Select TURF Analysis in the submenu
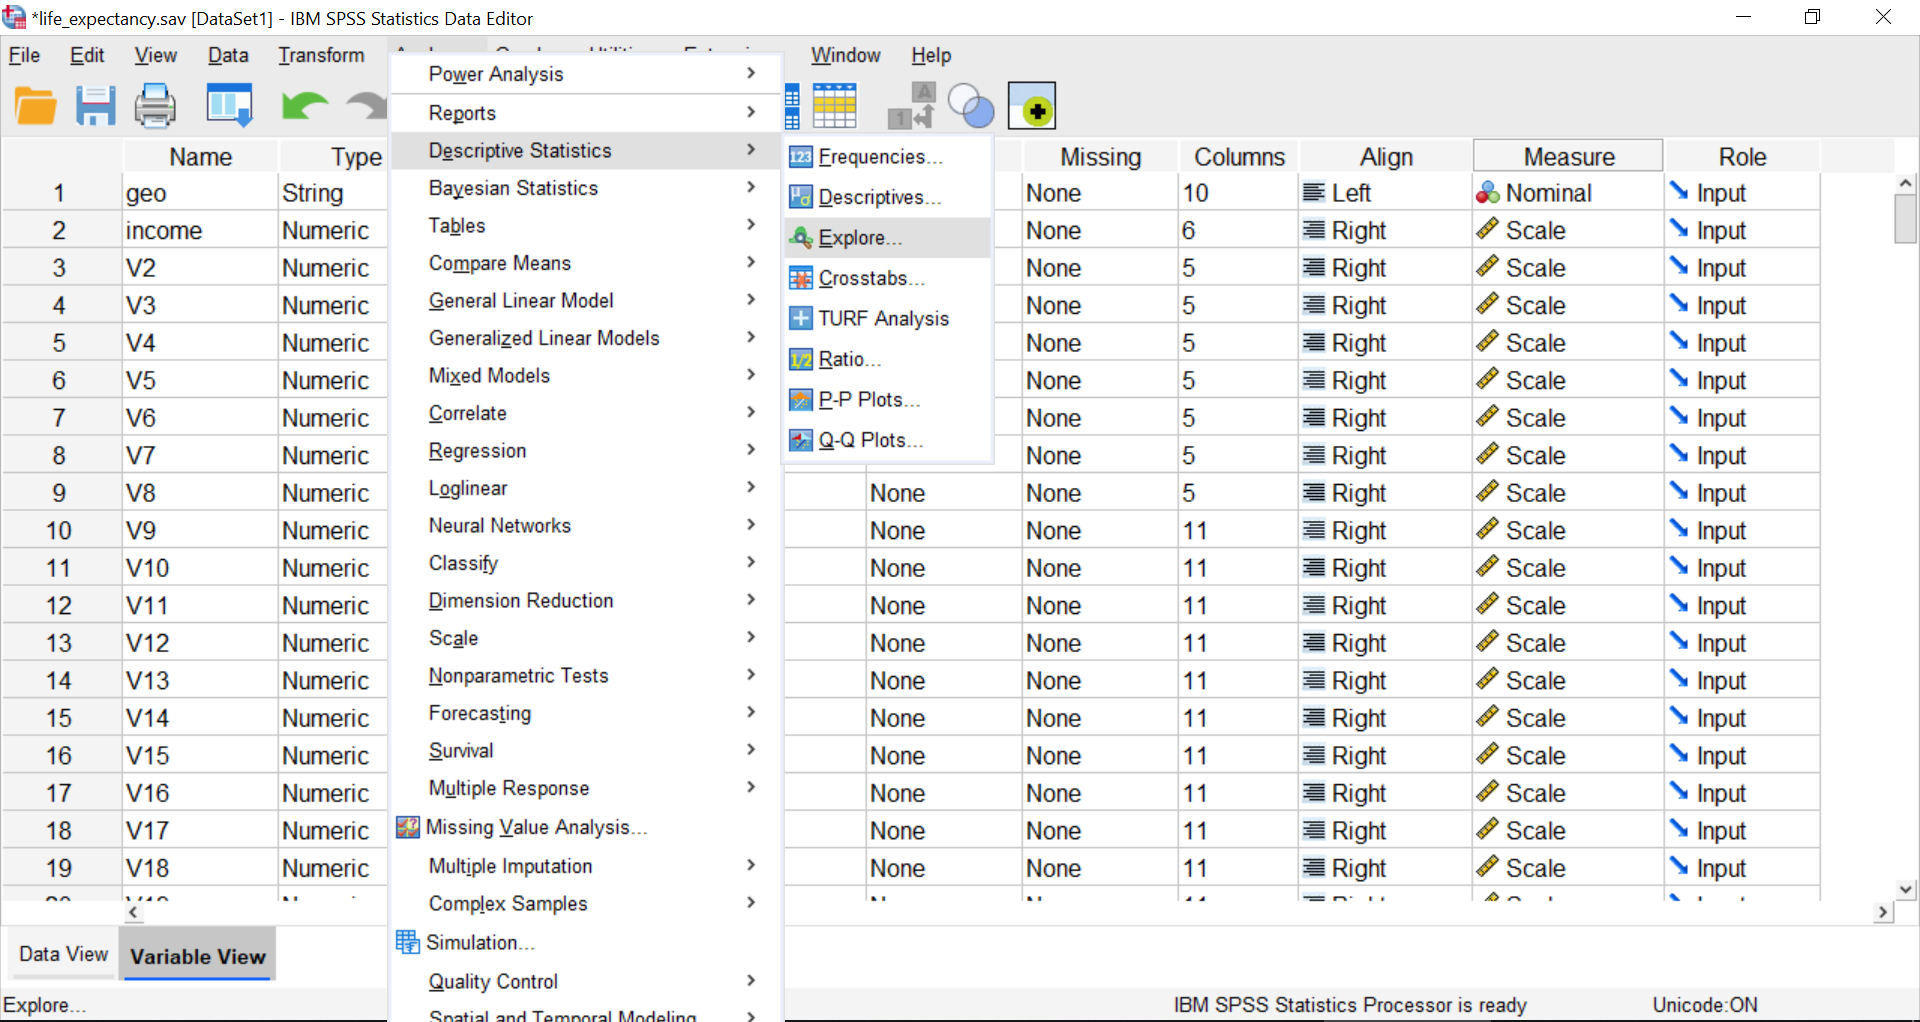1920x1022 pixels. 887,318
